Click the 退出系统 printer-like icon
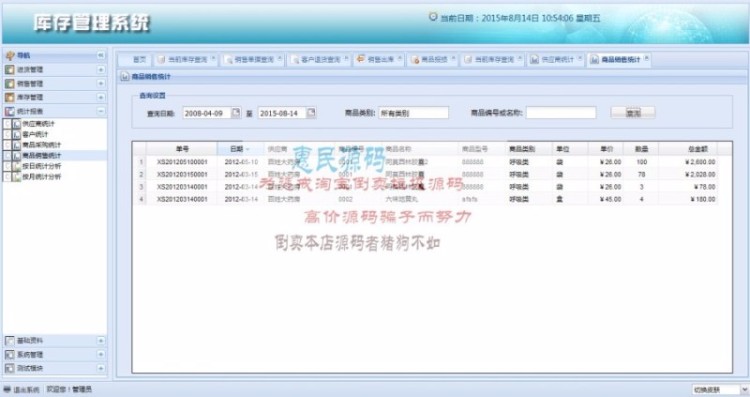Screen dimensions: 750x397 point(7,390)
